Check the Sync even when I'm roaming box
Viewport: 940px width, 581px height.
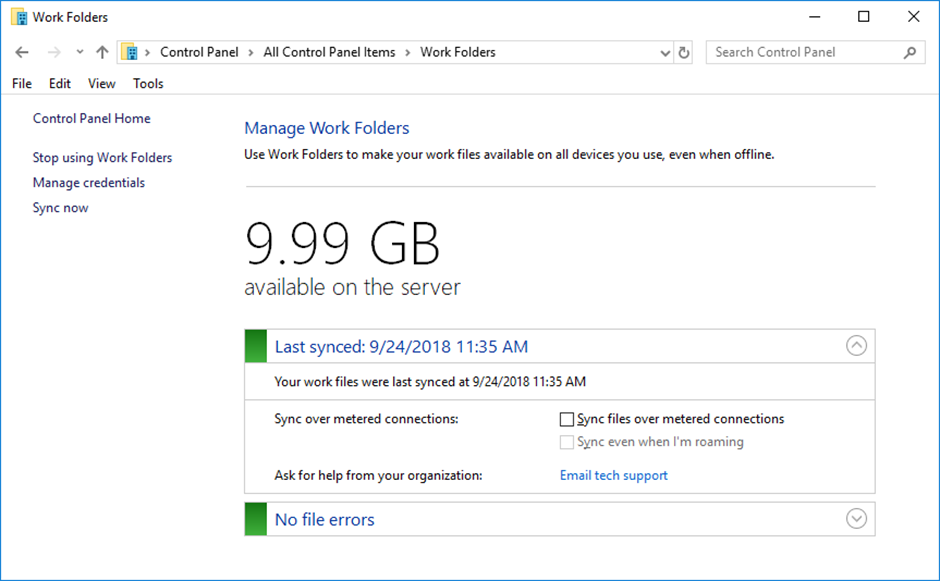[x=567, y=442]
